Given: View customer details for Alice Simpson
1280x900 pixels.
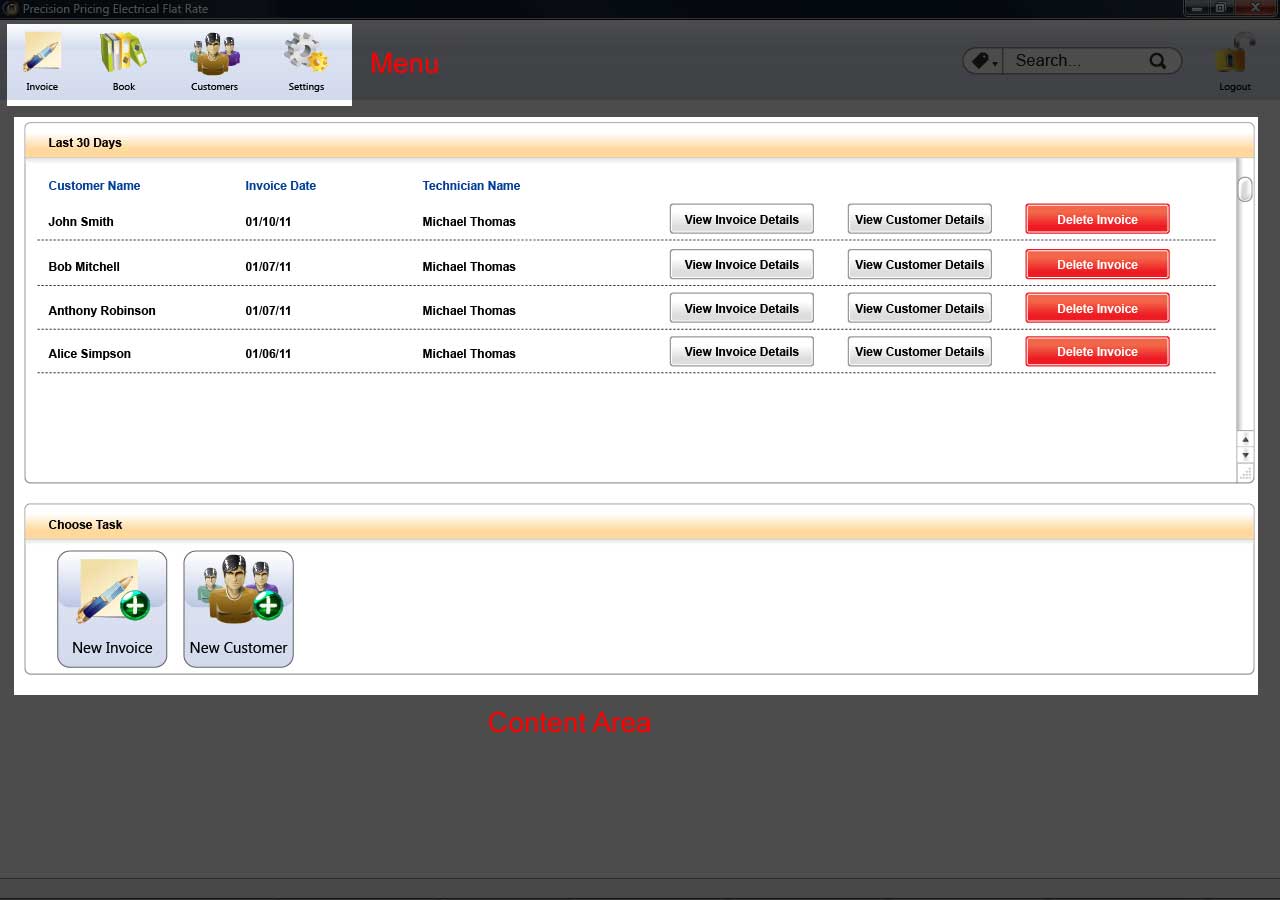Looking at the screenshot, I should pyautogui.click(x=920, y=351).
